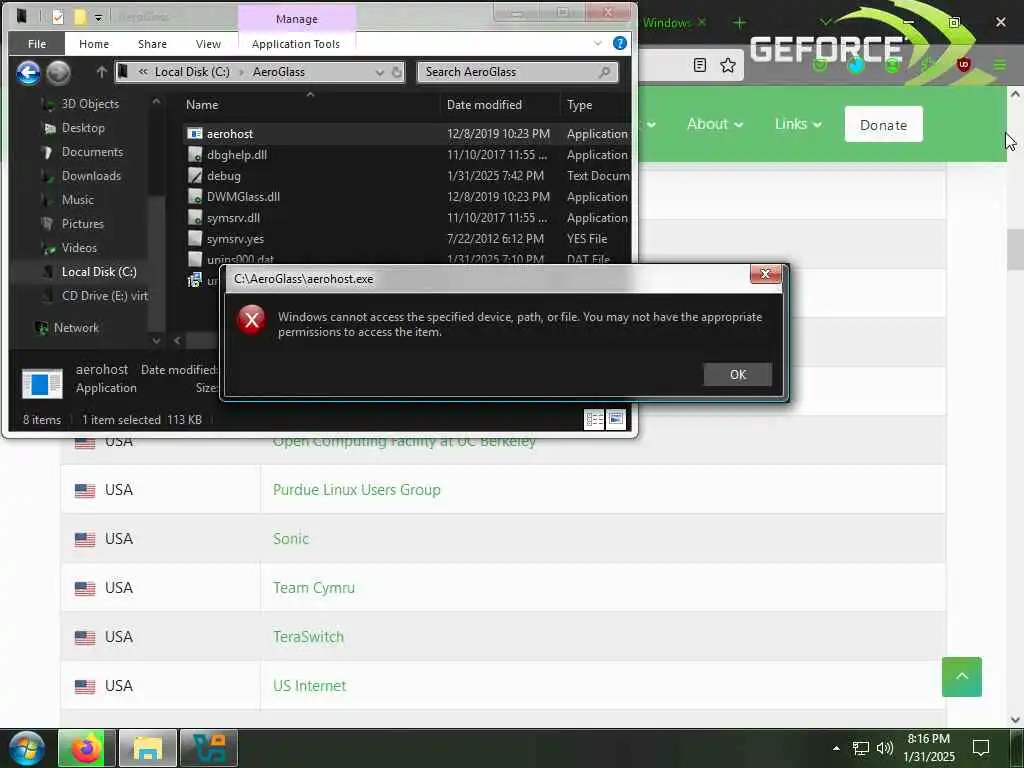Image resolution: width=1024 pixels, height=768 pixels.
Task: Switch to Application Tools tab
Action: point(296,44)
